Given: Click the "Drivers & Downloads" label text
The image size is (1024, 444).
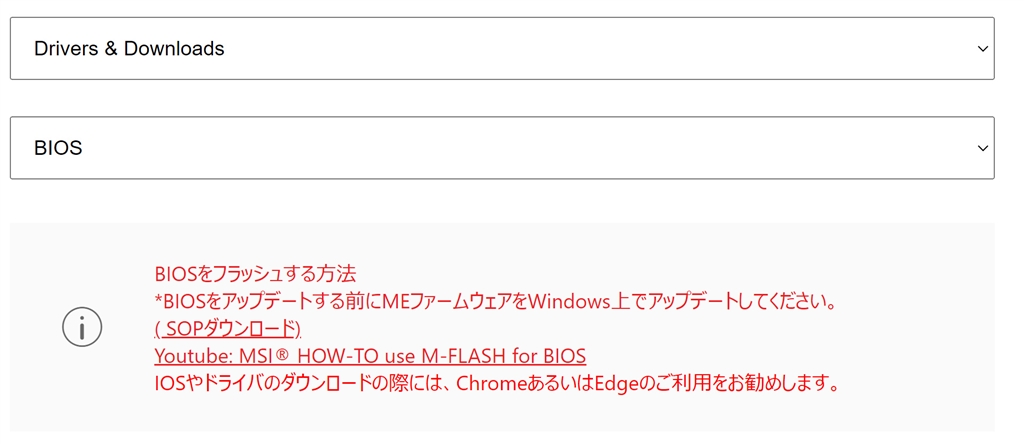Looking at the screenshot, I should (129, 48).
